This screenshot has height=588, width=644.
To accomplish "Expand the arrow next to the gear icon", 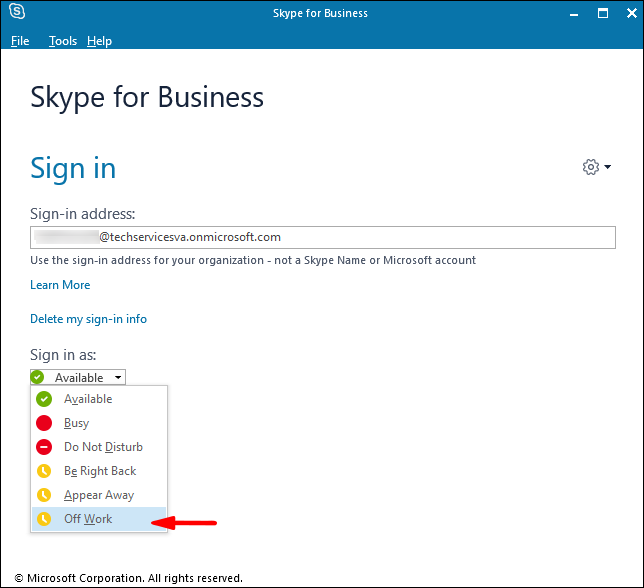I will point(607,167).
